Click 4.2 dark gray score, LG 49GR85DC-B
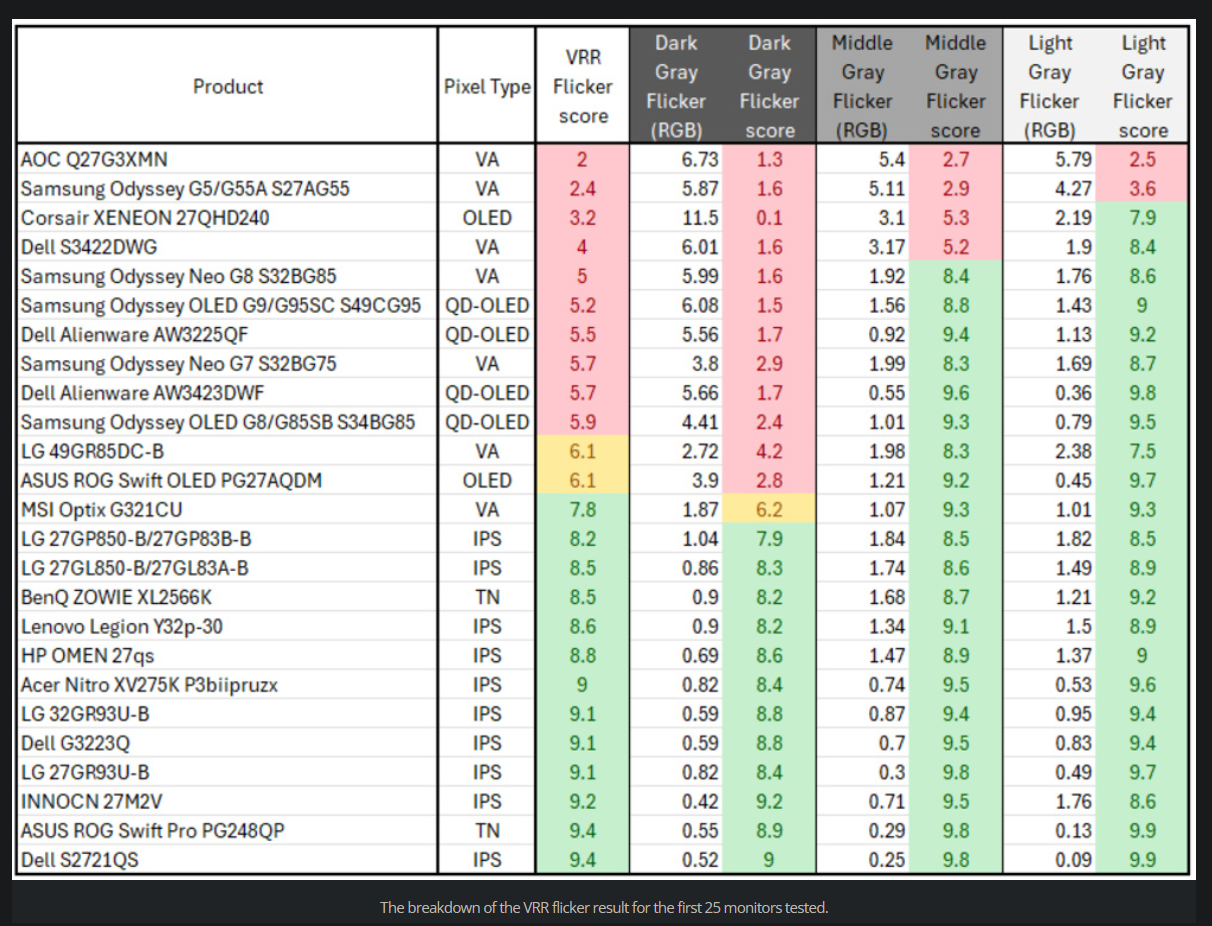1212x926 pixels. click(769, 451)
